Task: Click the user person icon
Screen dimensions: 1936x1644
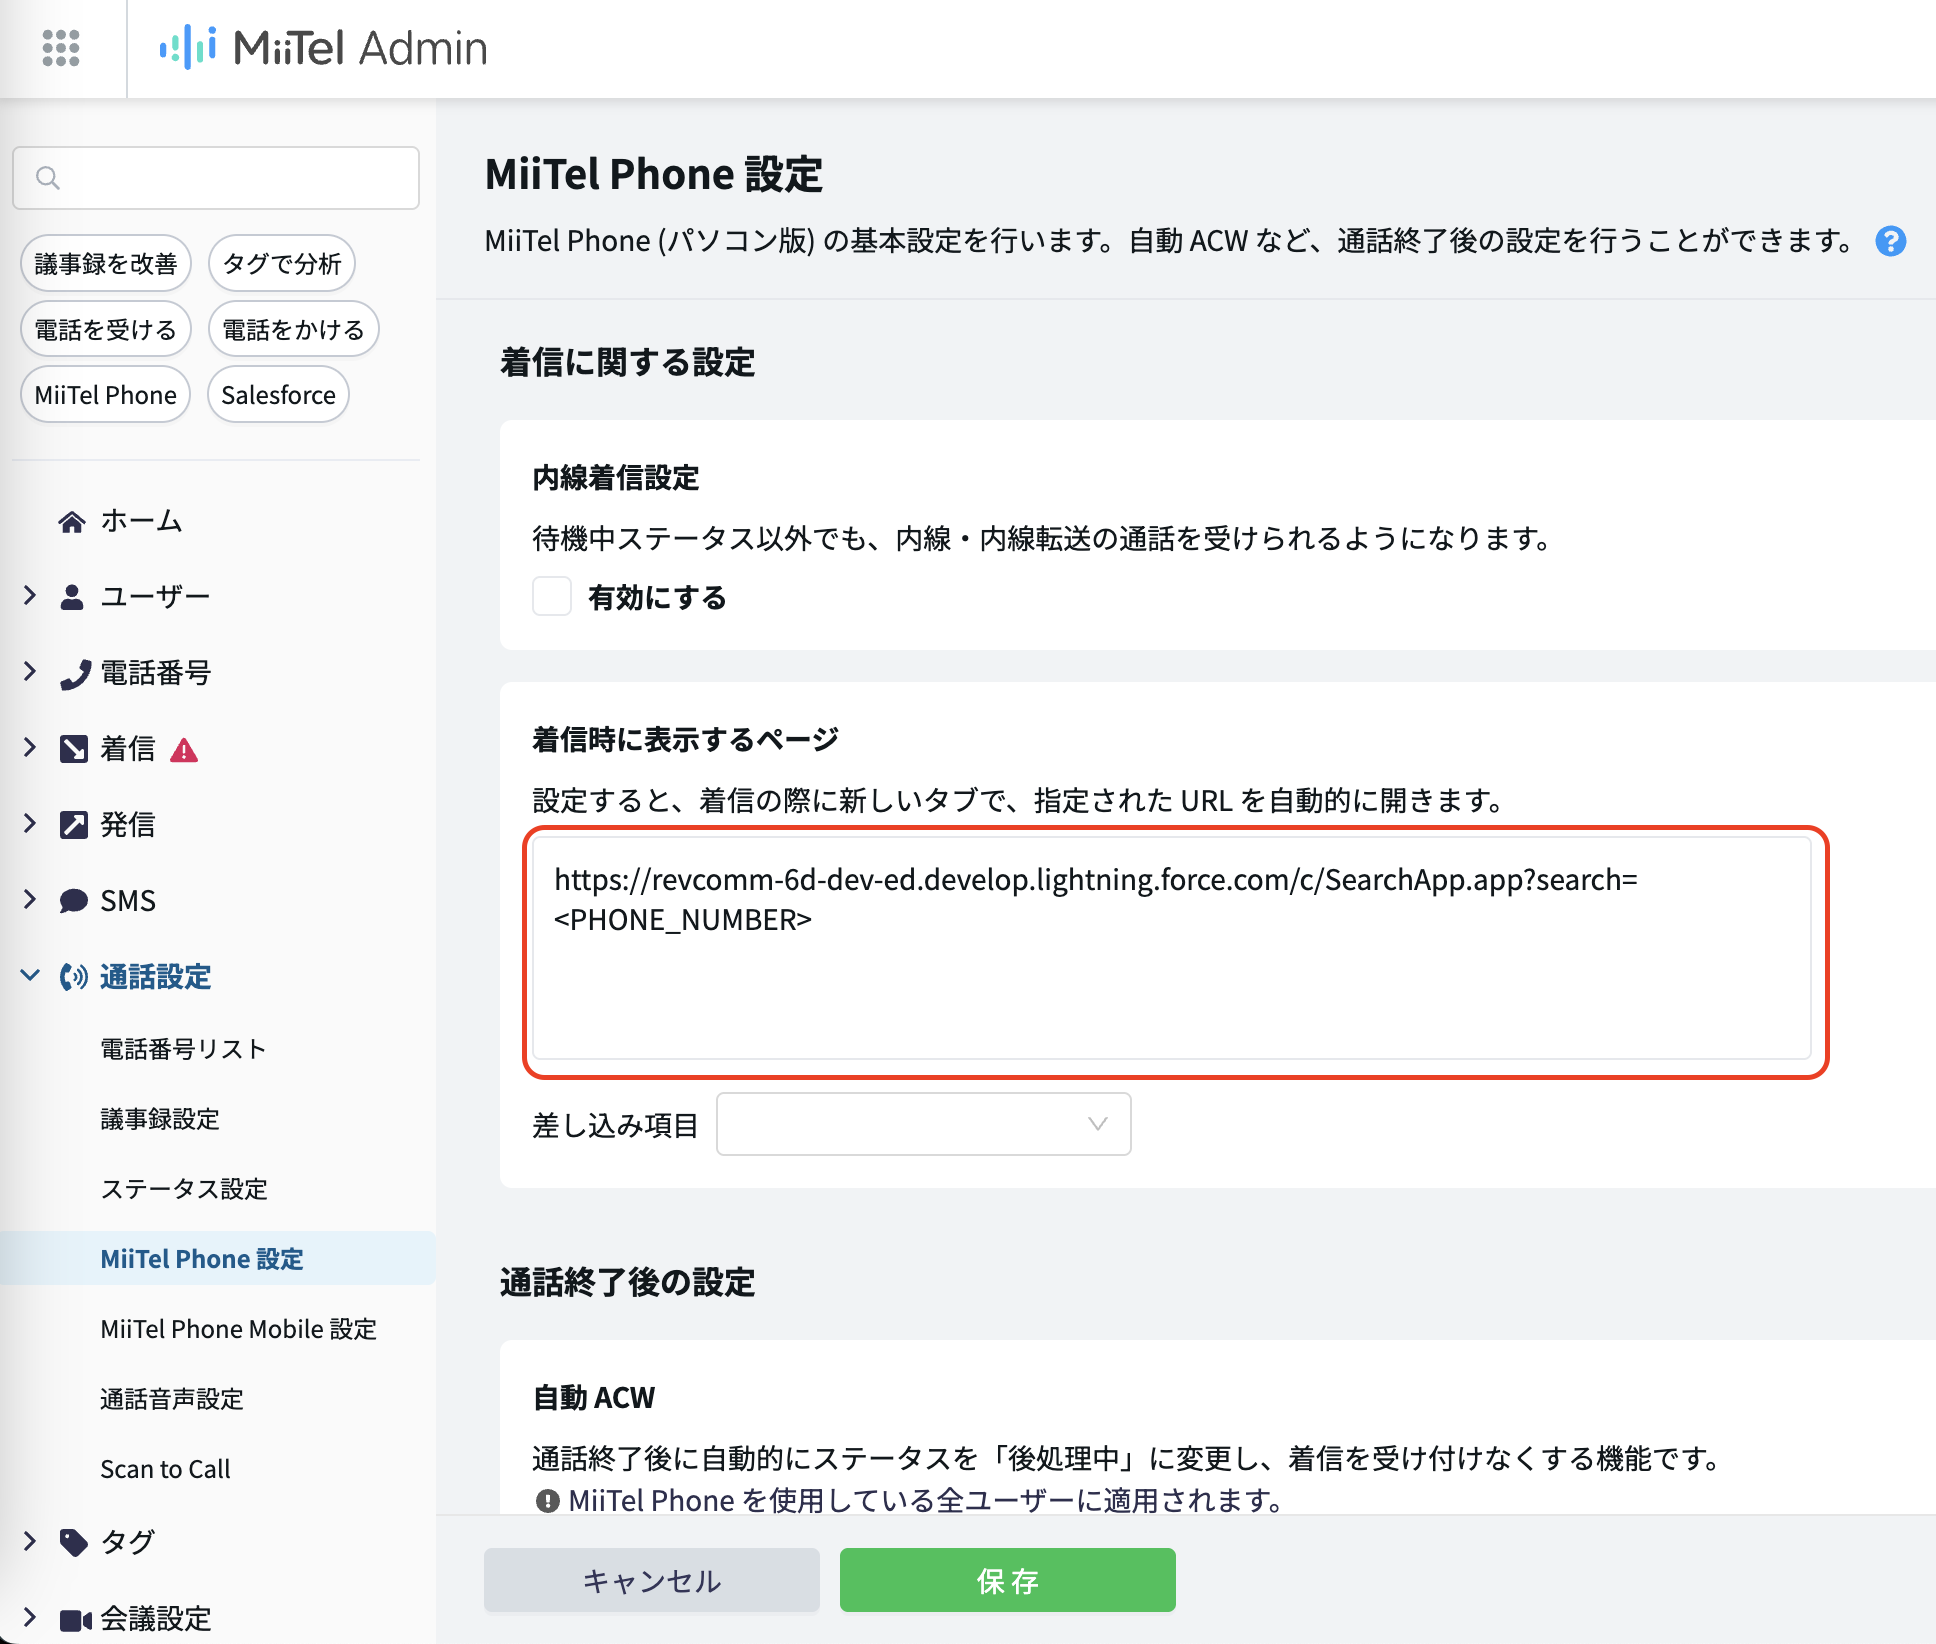Action: pos(72,597)
